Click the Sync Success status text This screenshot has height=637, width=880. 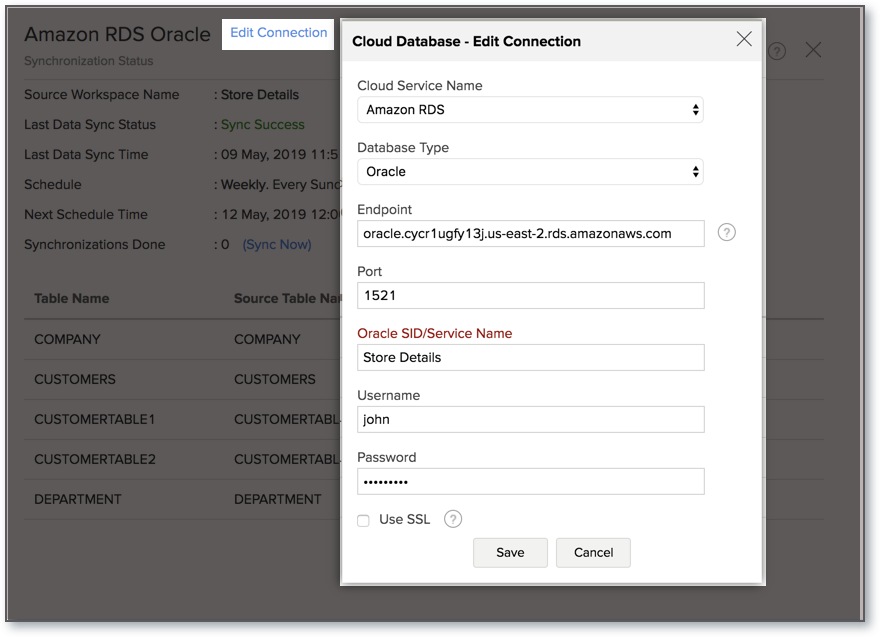coord(263,125)
